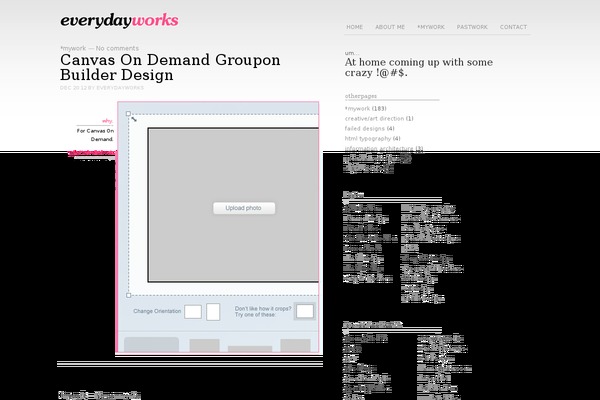This screenshot has width=600, height=400.
Task: Open the builder design mockup image
Action: click(218, 227)
